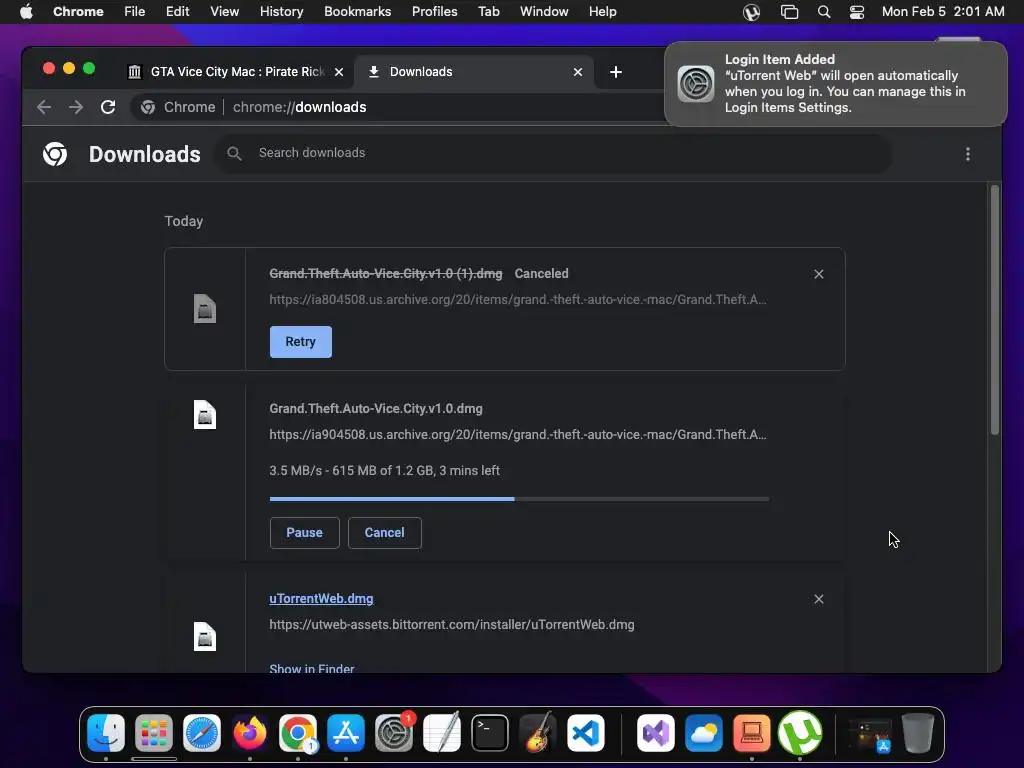Open uTorrent from the dock
This screenshot has width=1024, height=768.
point(799,733)
